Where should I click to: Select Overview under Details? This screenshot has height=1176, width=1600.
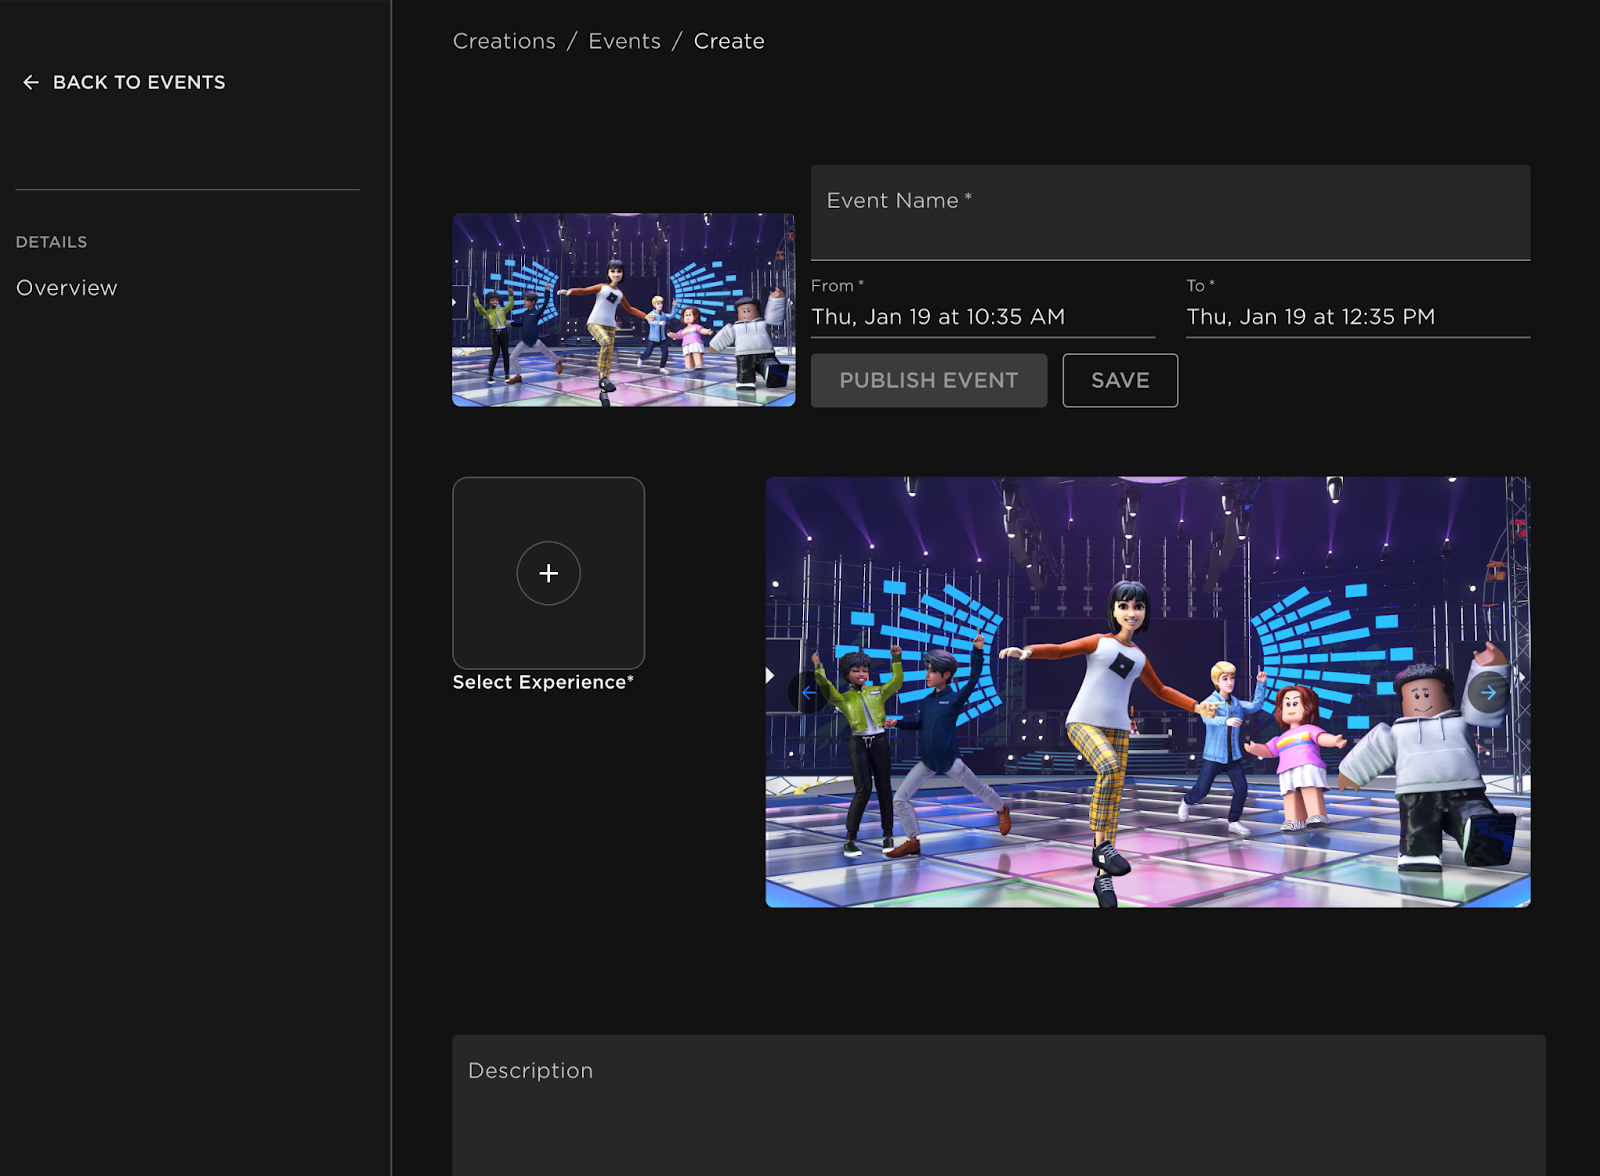coord(66,288)
